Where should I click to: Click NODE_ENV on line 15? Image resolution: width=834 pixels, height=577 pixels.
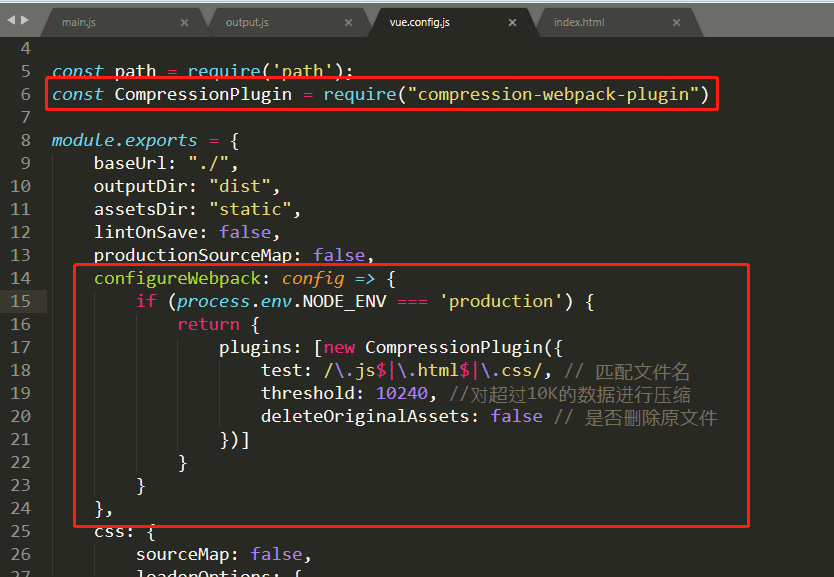(344, 302)
